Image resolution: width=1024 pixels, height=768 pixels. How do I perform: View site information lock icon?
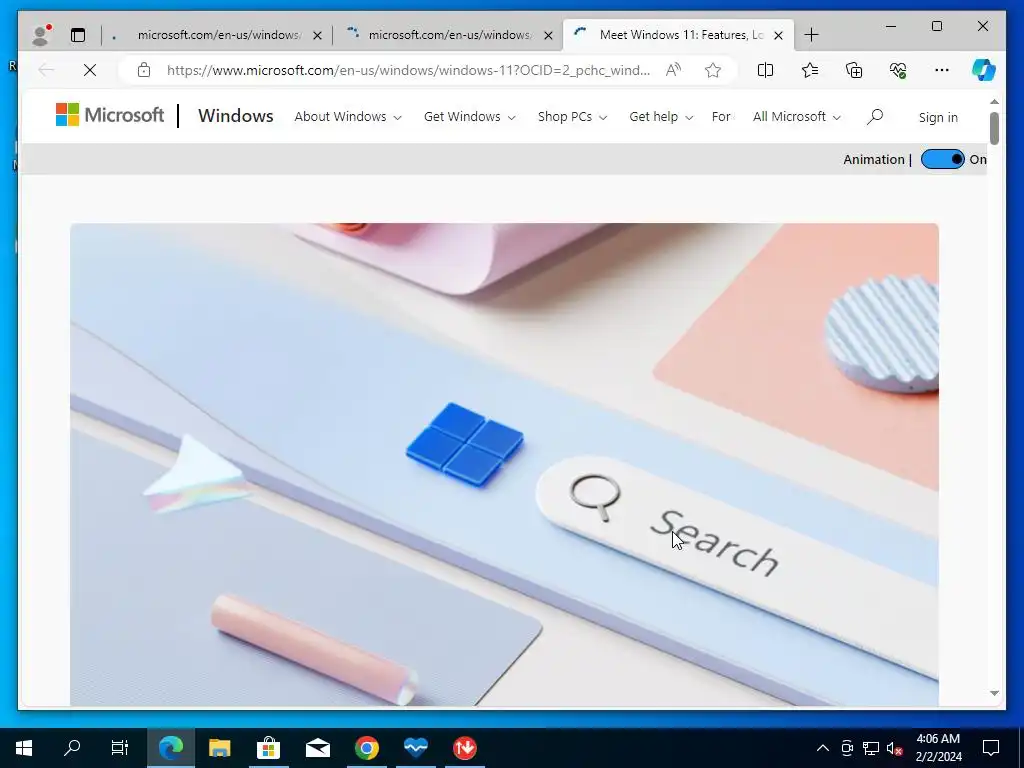[x=144, y=70]
